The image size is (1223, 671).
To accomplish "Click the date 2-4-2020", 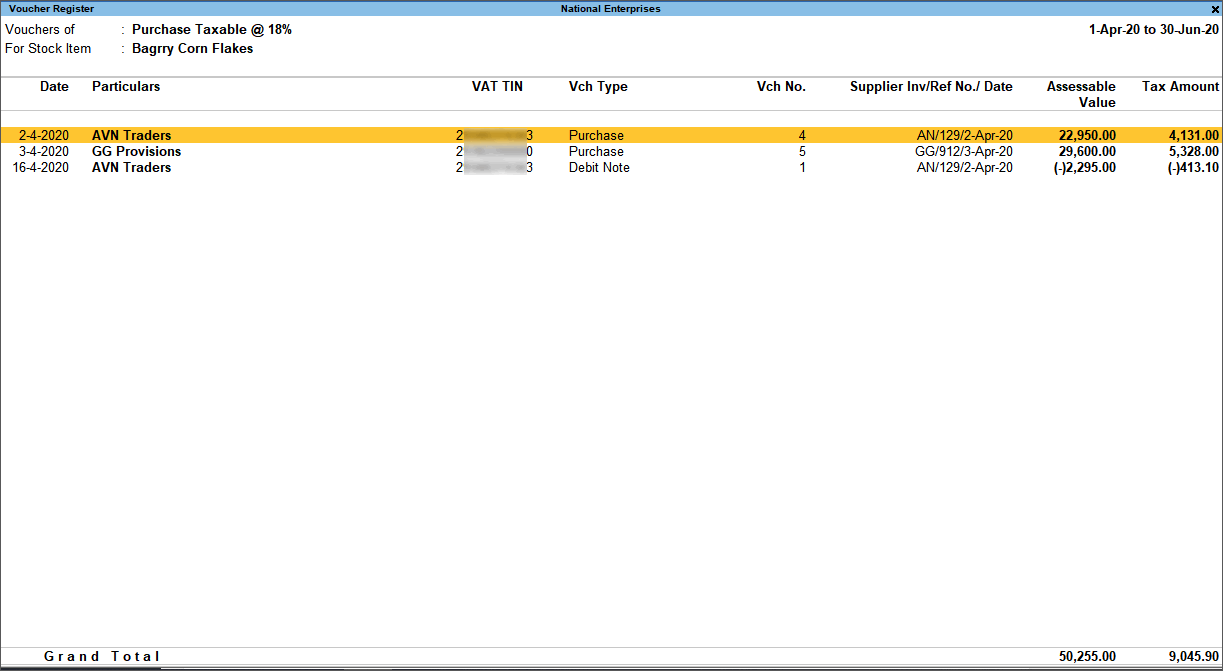I will (x=44, y=135).
